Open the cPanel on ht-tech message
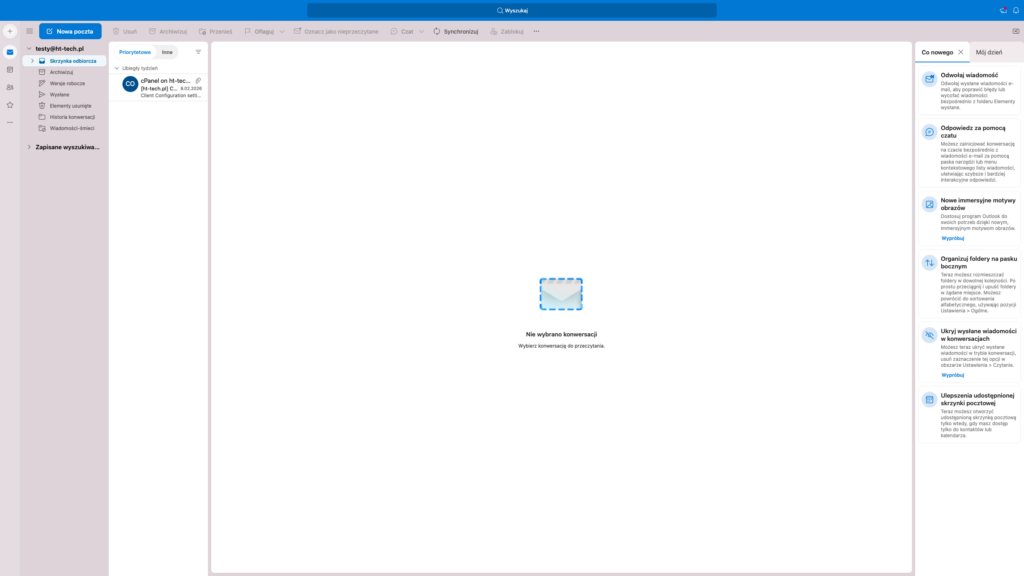 (x=159, y=88)
